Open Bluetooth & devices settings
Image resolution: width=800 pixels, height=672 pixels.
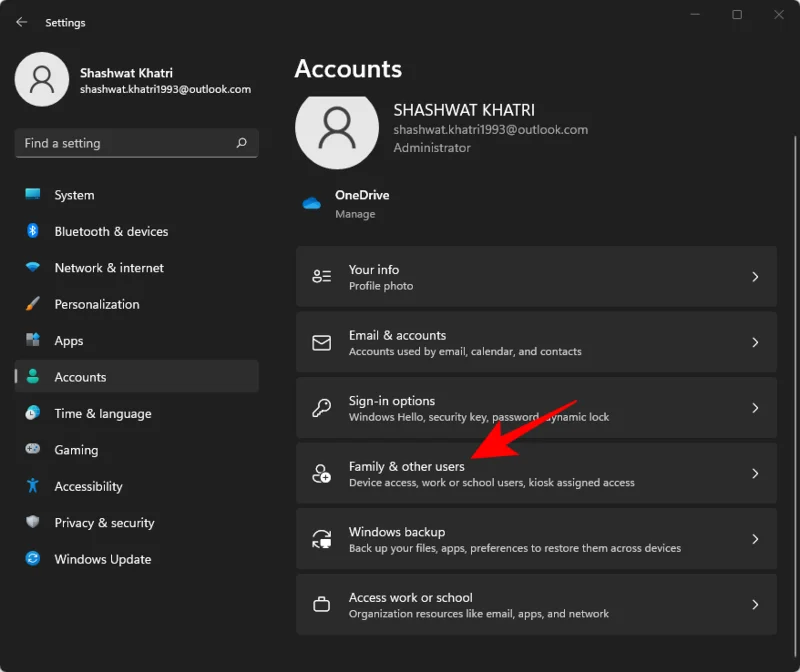click(108, 231)
